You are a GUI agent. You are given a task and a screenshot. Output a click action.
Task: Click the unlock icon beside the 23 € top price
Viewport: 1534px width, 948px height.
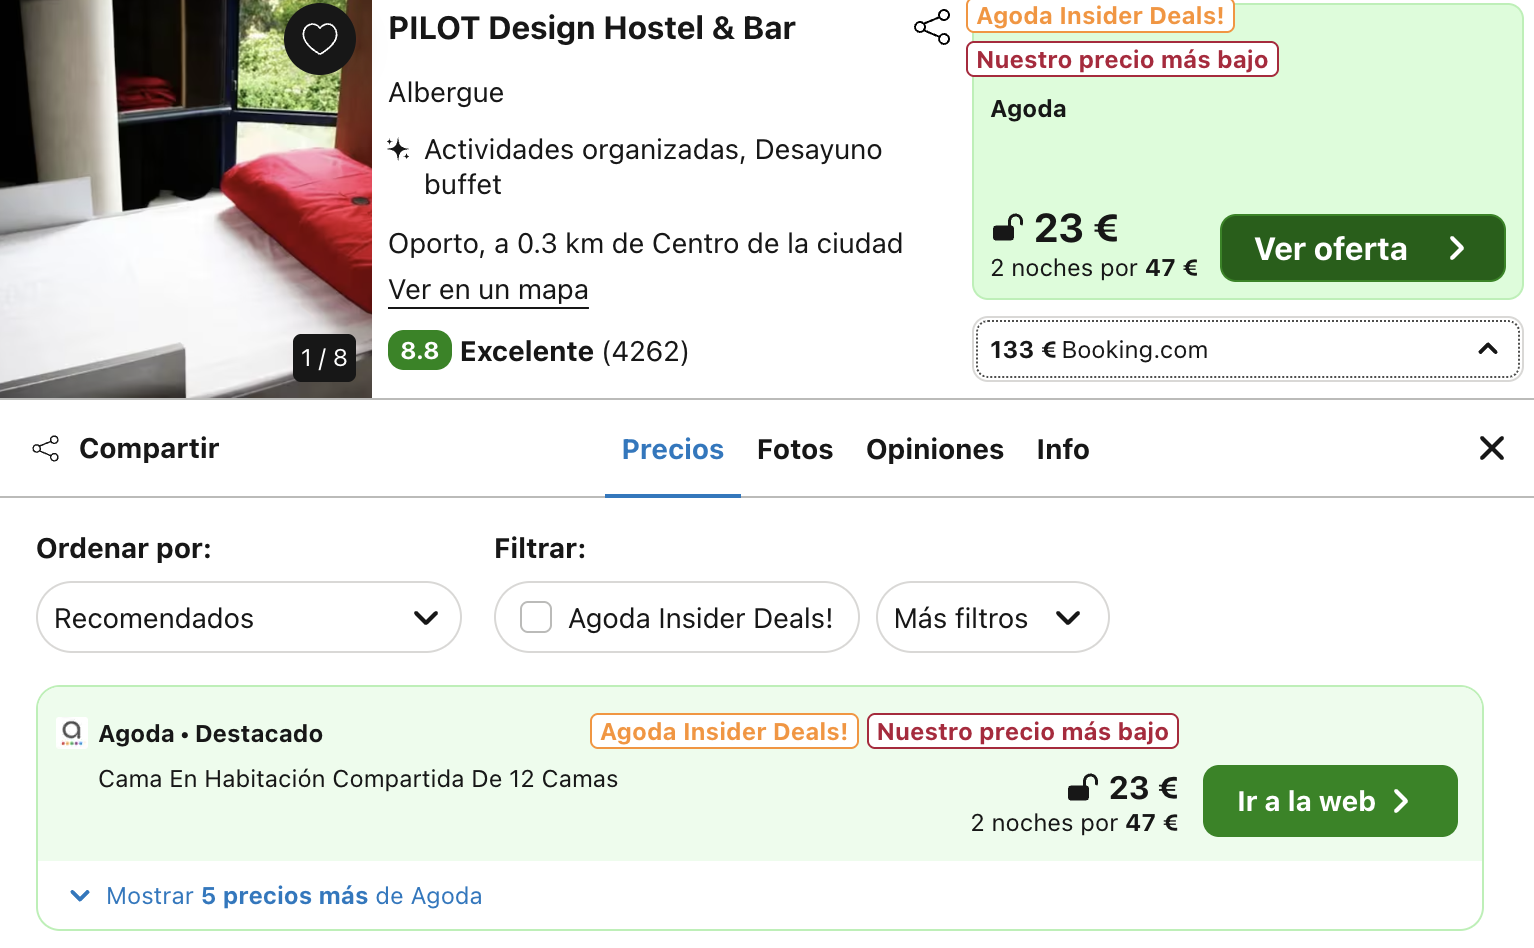pyautogui.click(x=1008, y=229)
